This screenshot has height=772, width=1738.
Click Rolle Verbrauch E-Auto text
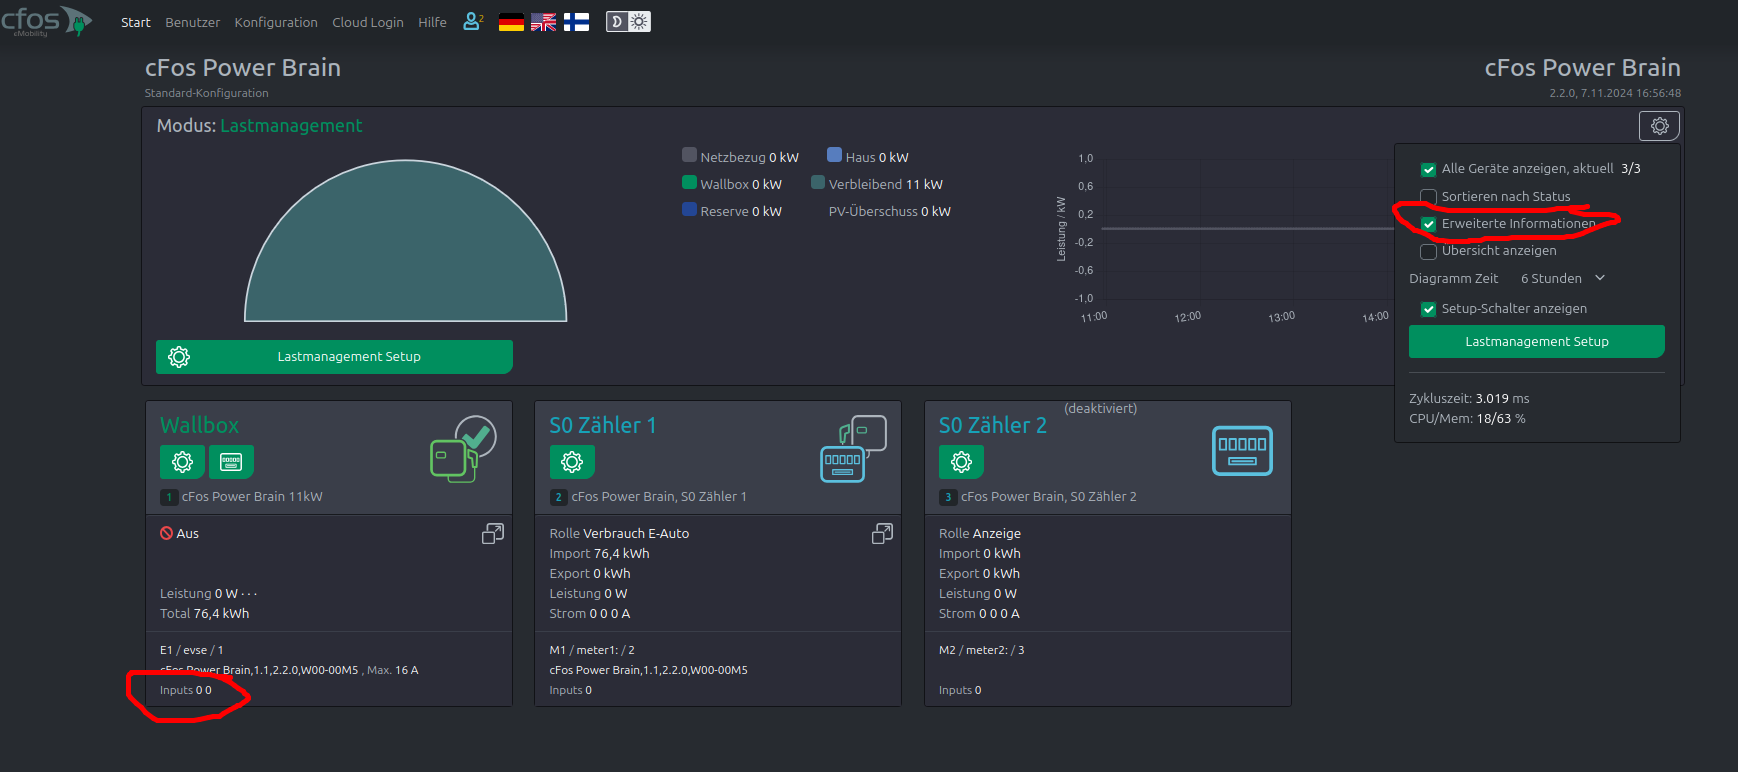coord(619,534)
